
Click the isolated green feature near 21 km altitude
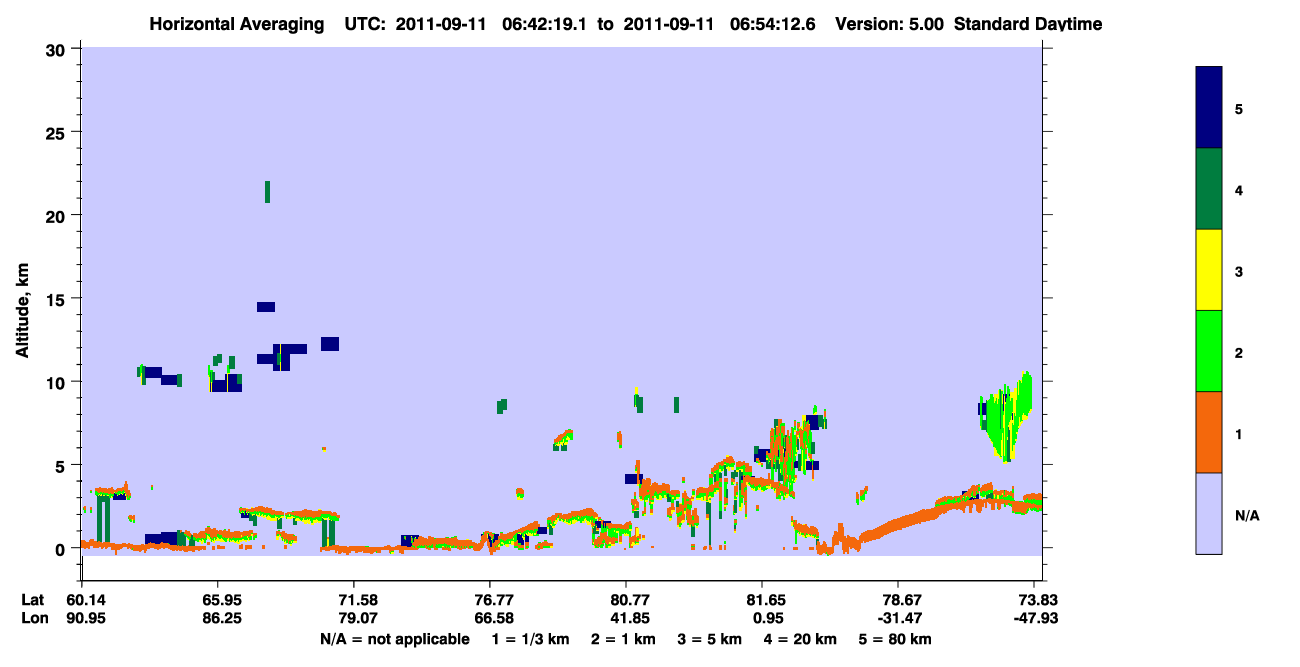click(x=267, y=192)
